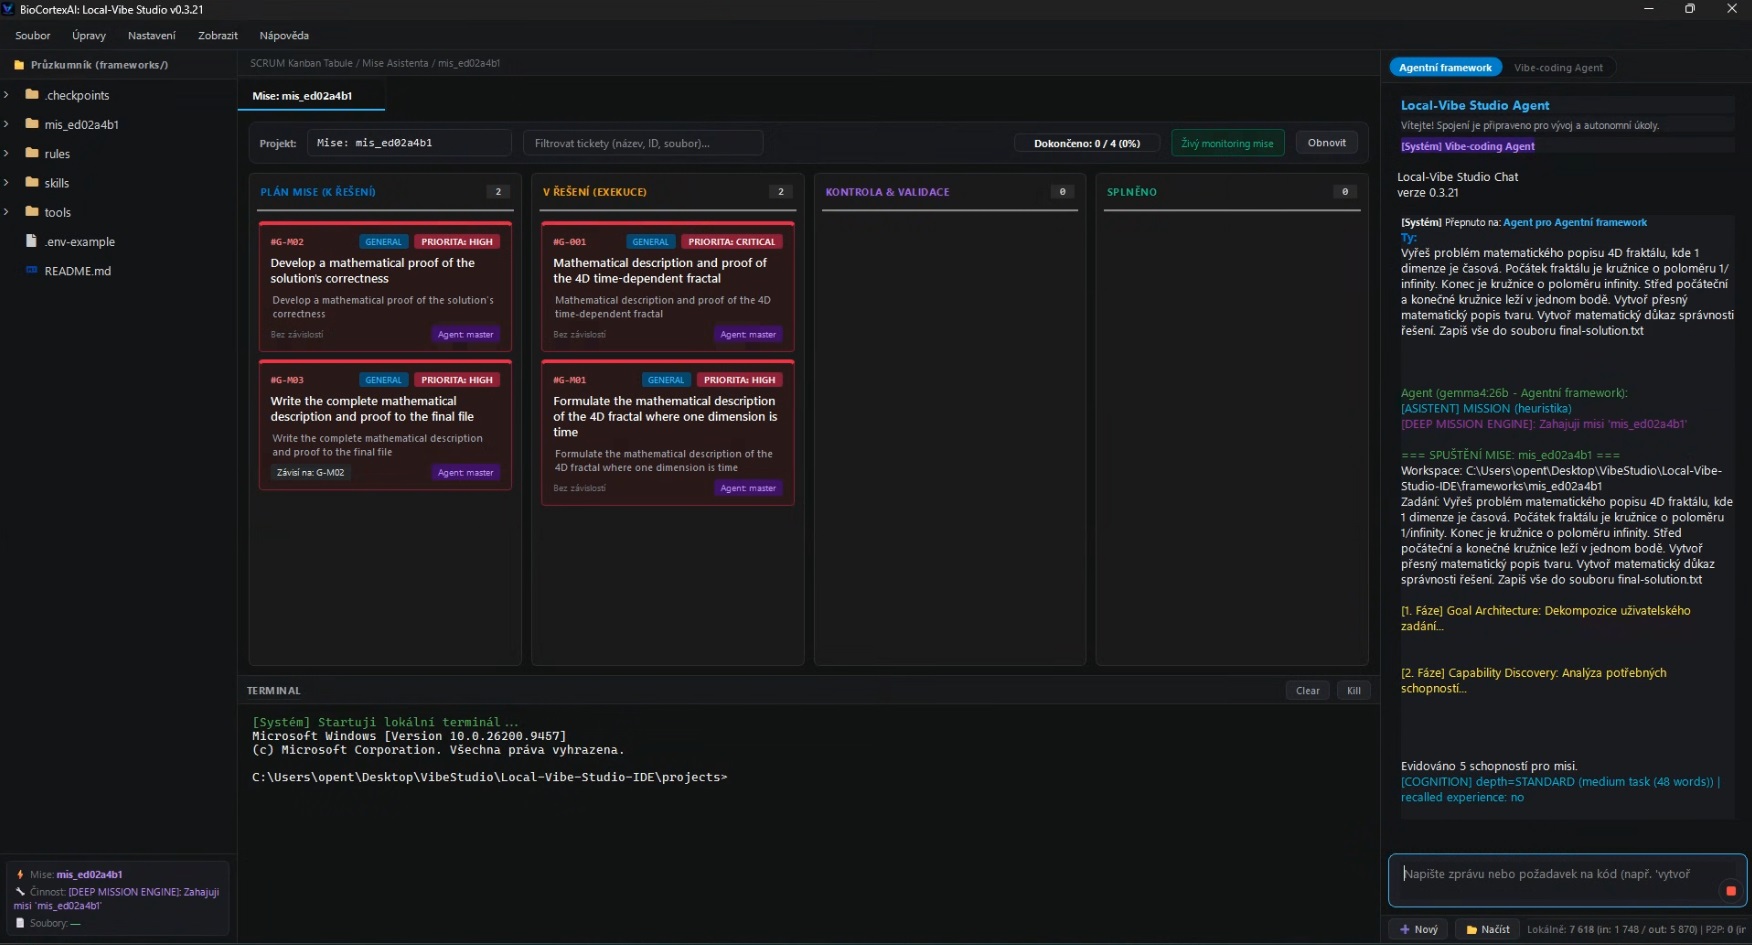The width and height of the screenshot is (1752, 945).
Task: Click the tools folder icon
Action: 32,211
